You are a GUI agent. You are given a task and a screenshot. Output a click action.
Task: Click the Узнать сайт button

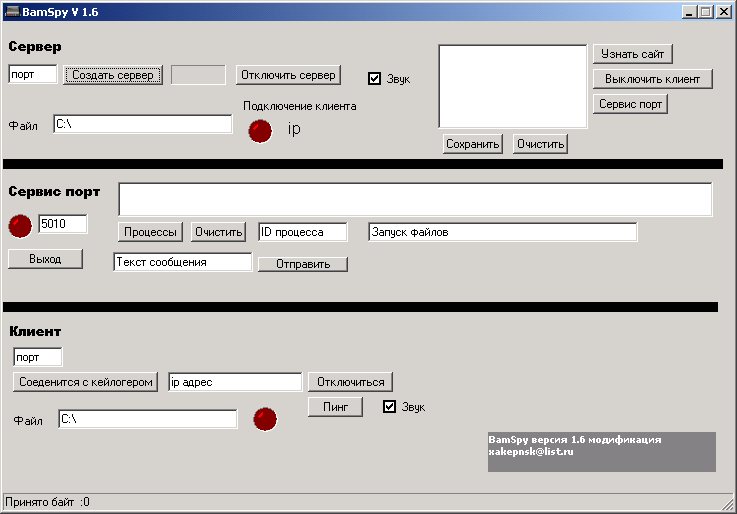point(632,53)
